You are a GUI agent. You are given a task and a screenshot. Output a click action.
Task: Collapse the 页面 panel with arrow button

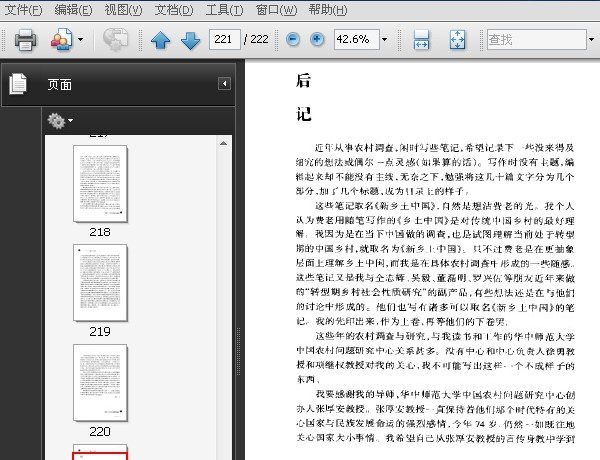click(x=224, y=83)
